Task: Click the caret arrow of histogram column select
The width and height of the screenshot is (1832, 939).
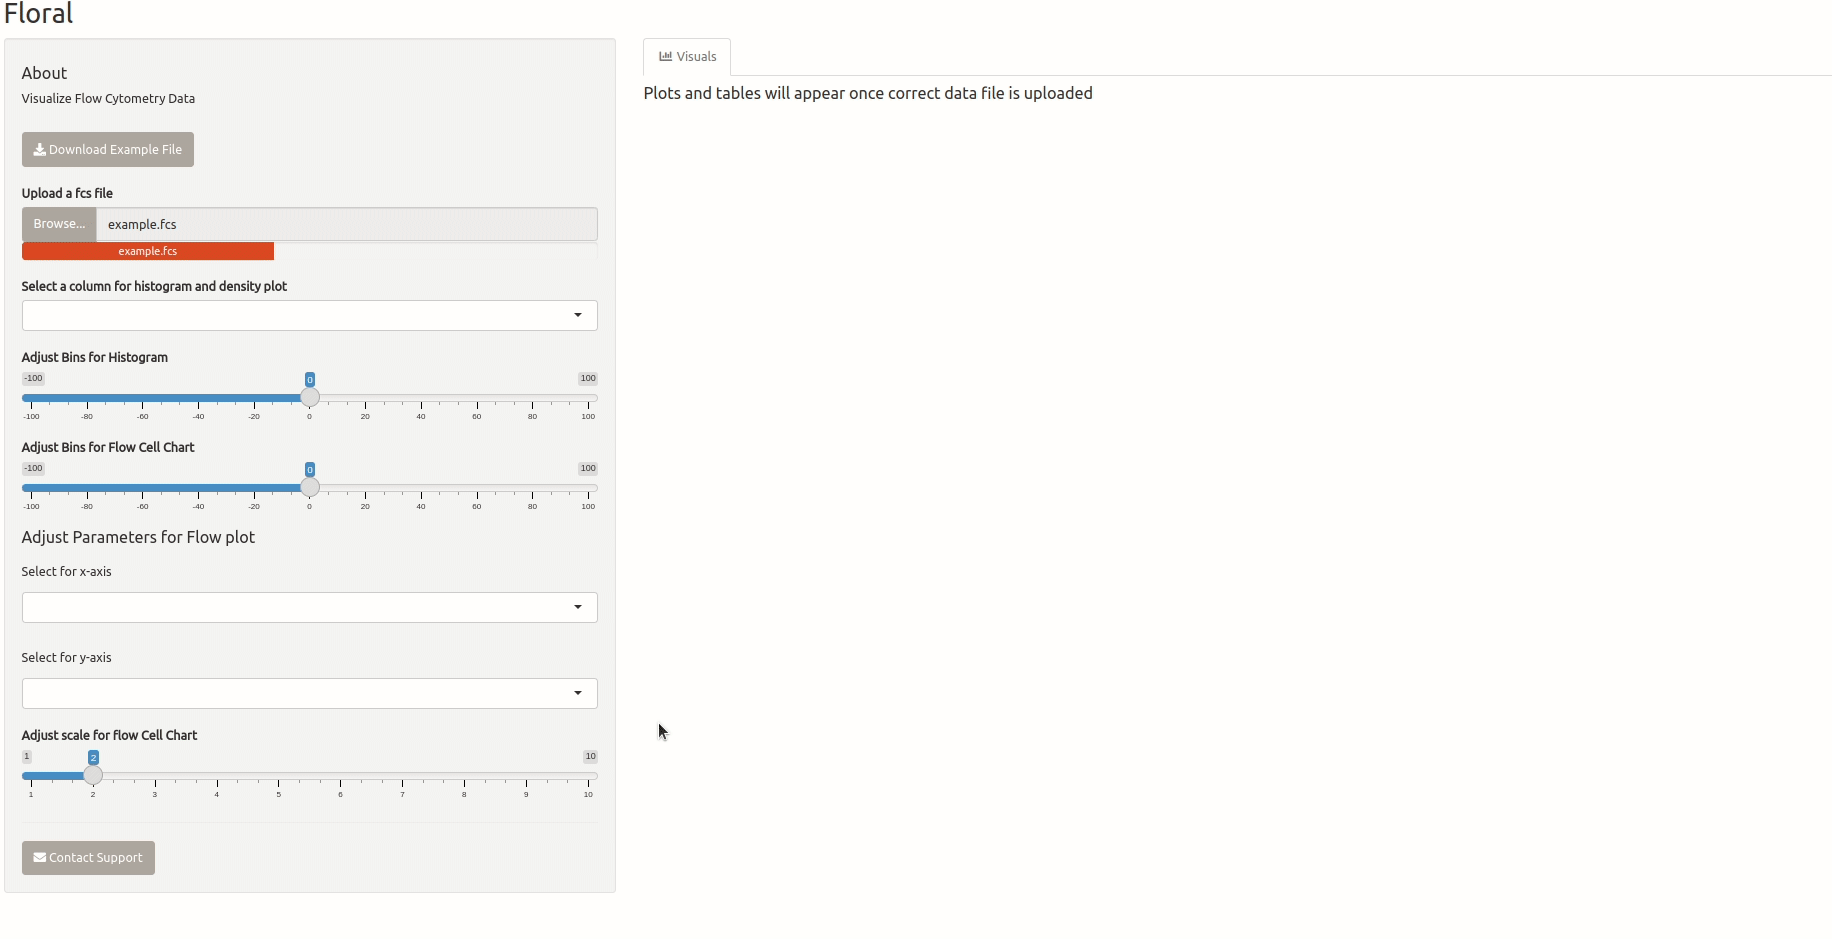Action: click(x=578, y=316)
